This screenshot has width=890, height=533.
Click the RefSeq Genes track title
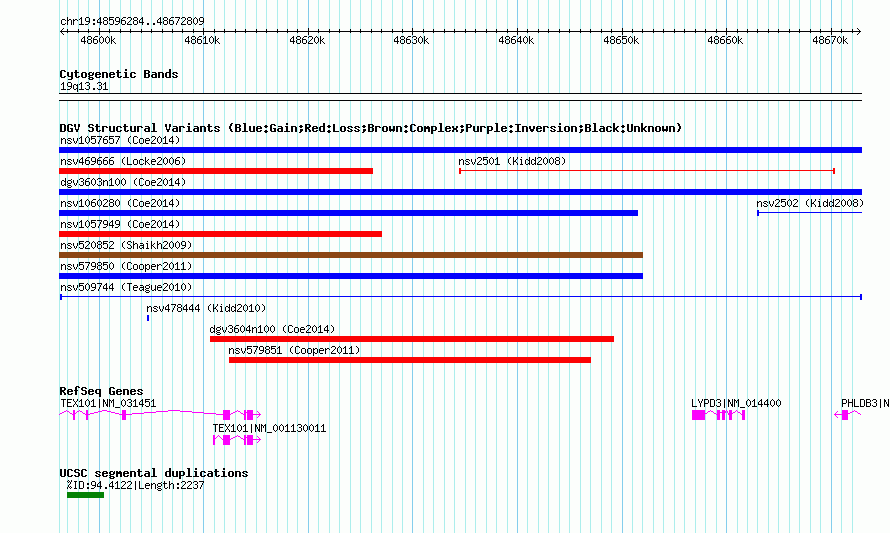[101, 391]
